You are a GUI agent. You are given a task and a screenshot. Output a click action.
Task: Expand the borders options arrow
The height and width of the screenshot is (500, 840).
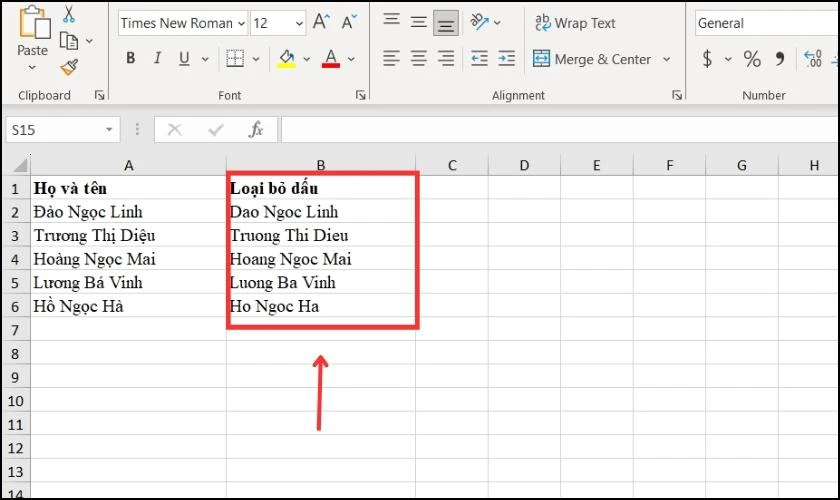256,59
